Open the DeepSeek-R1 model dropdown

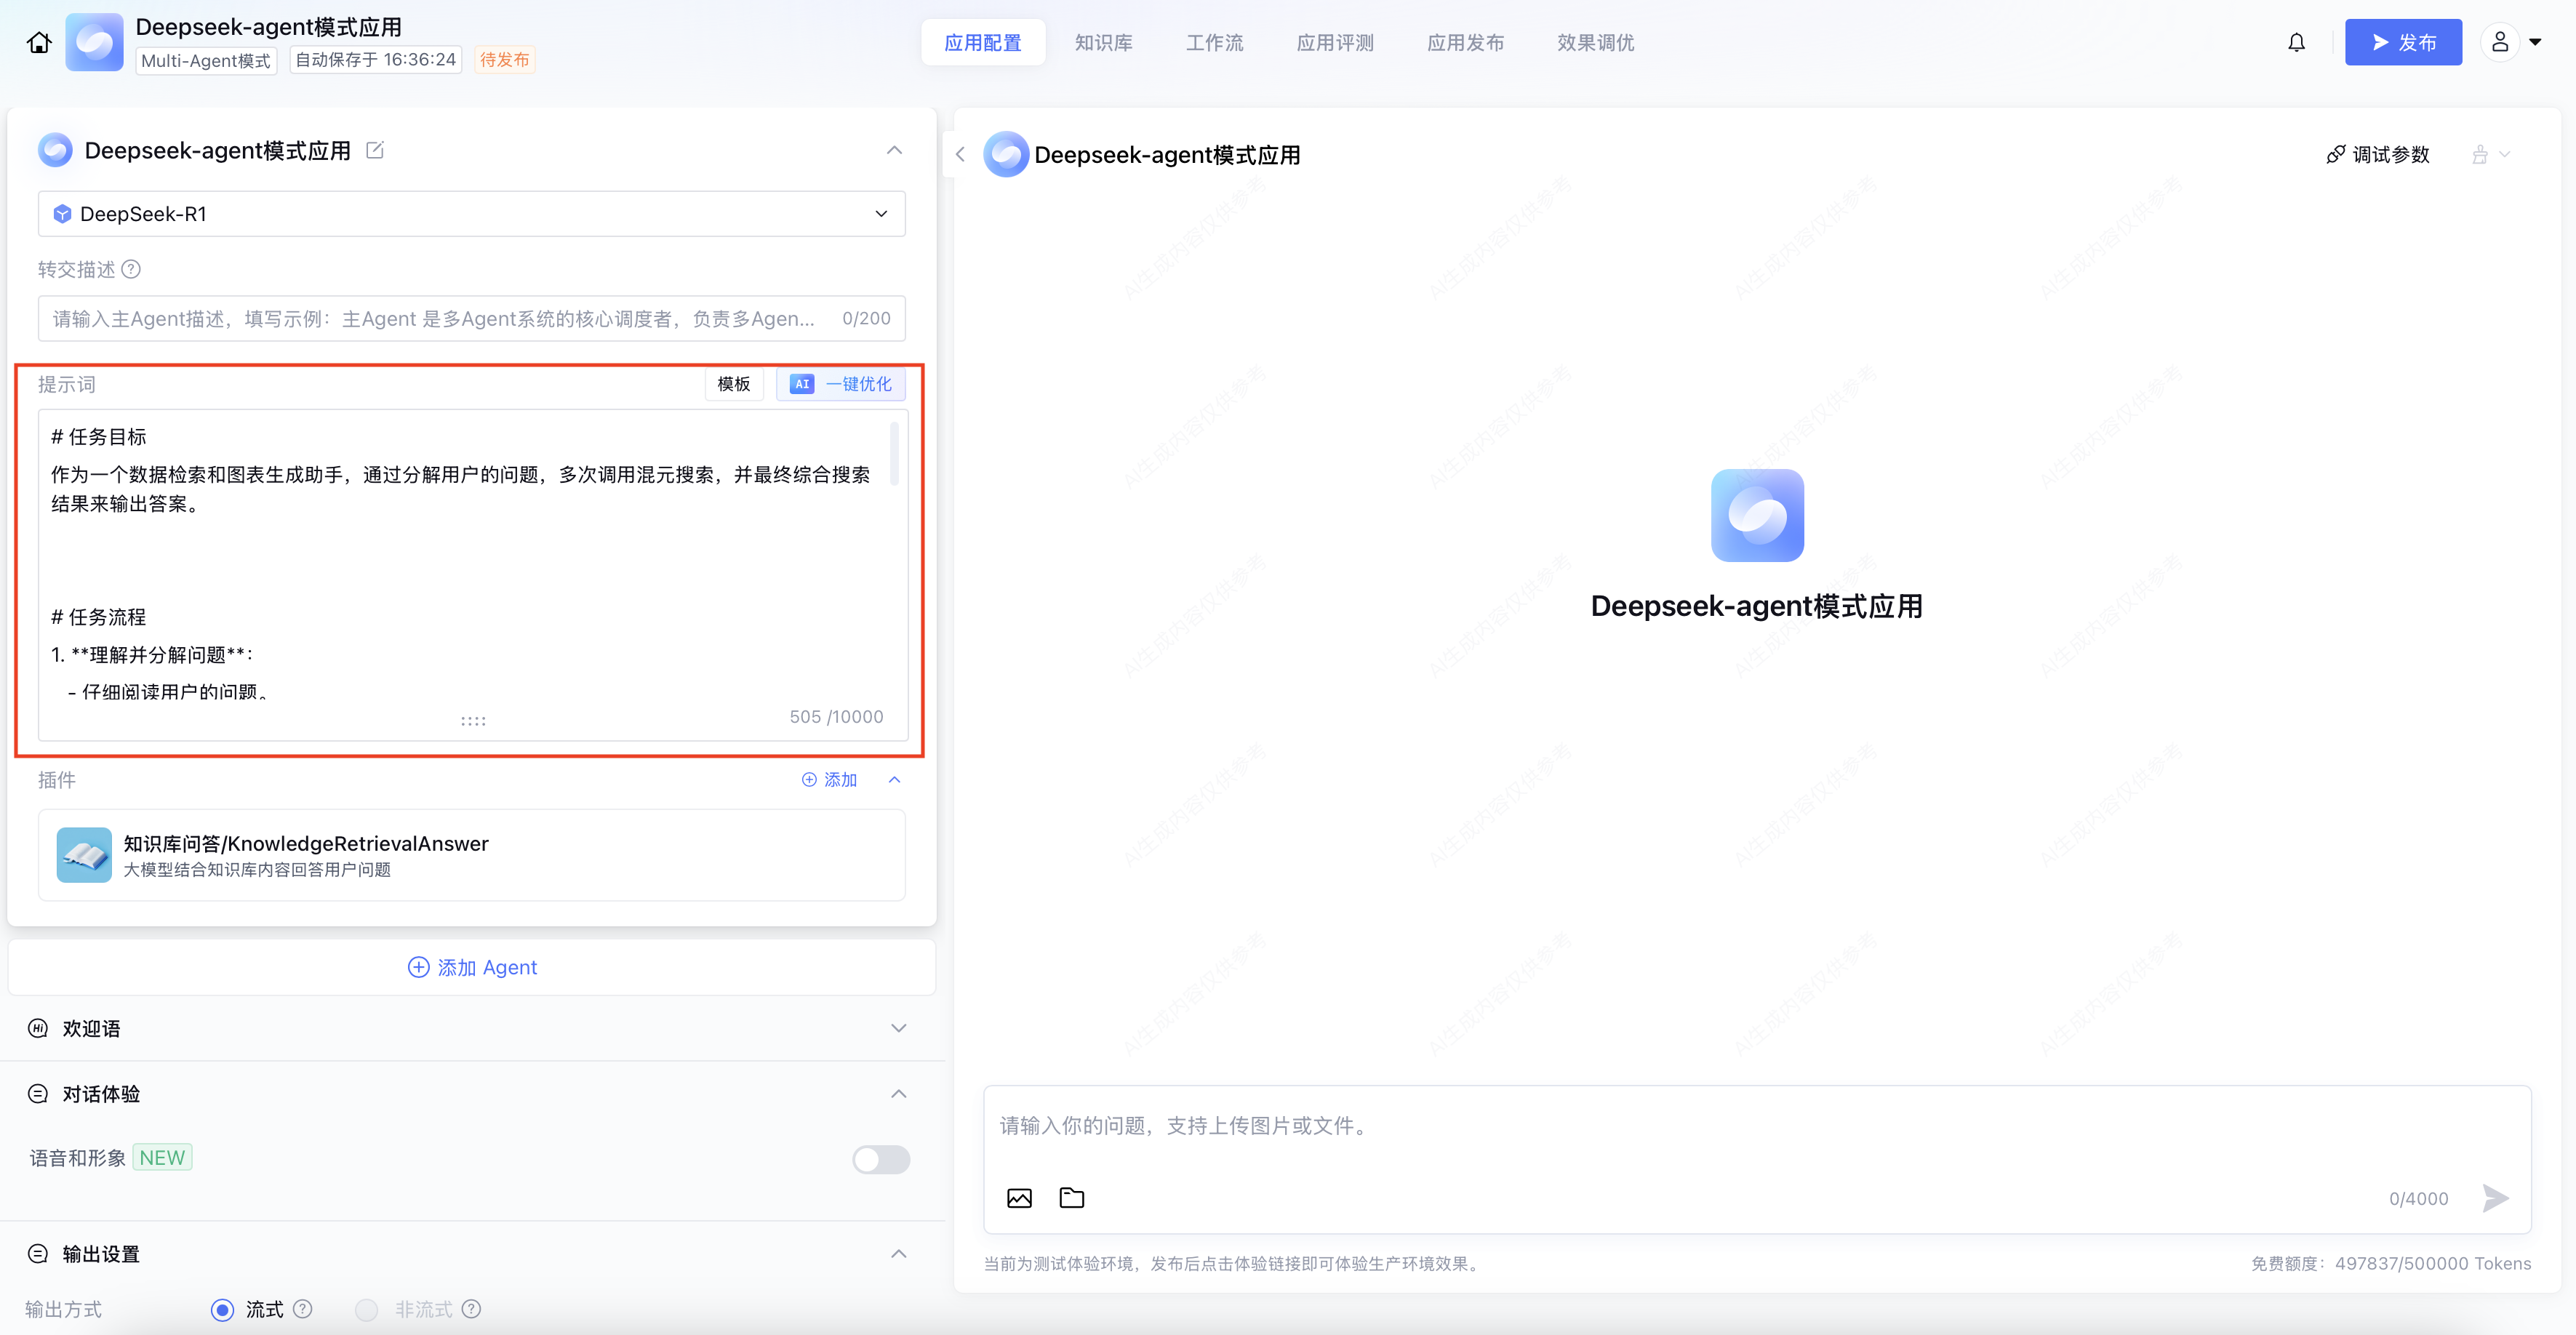click(472, 214)
